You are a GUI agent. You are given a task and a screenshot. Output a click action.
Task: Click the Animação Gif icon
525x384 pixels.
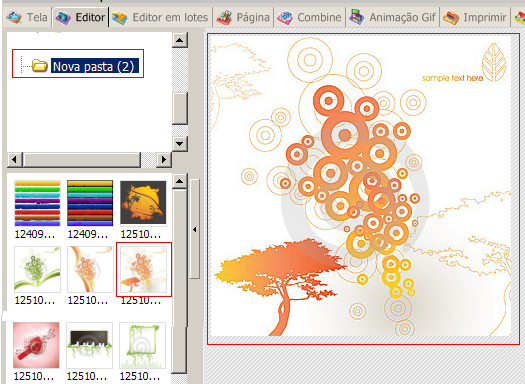[x=357, y=17]
